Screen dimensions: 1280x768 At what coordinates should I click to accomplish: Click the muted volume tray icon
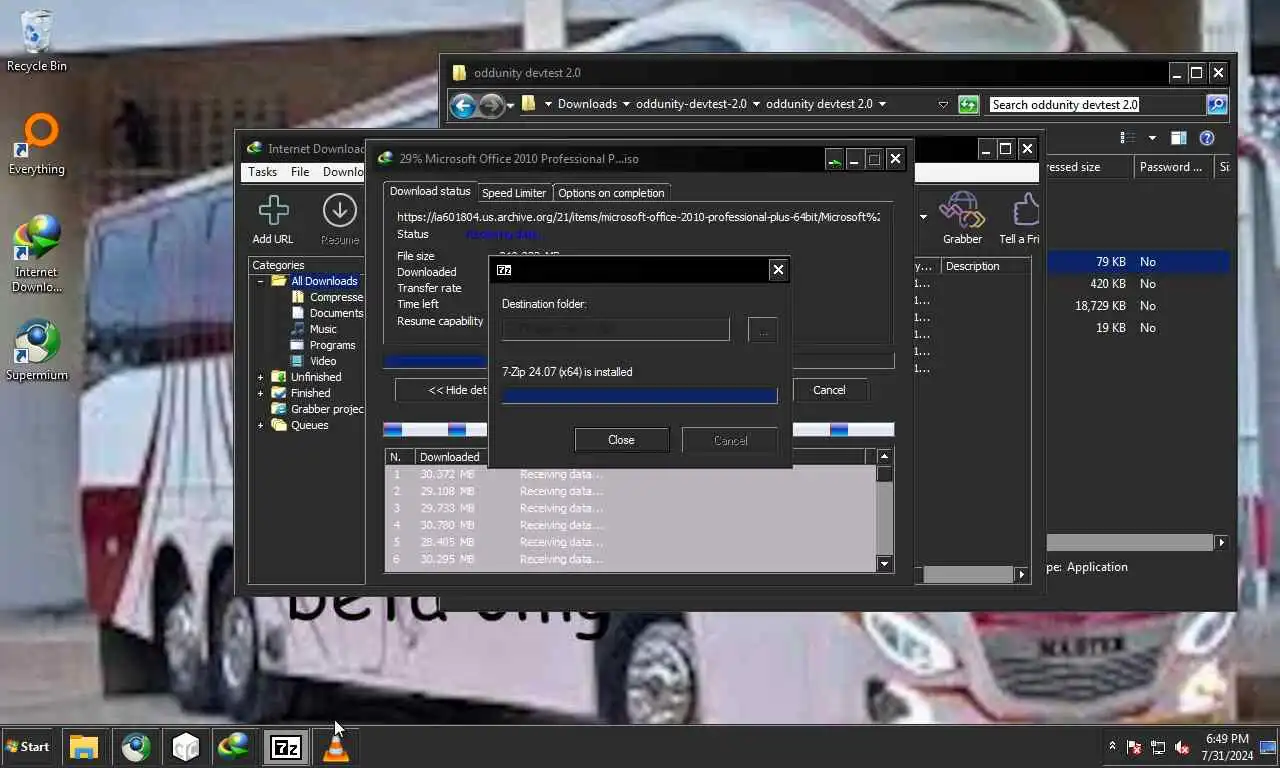coord(1182,747)
